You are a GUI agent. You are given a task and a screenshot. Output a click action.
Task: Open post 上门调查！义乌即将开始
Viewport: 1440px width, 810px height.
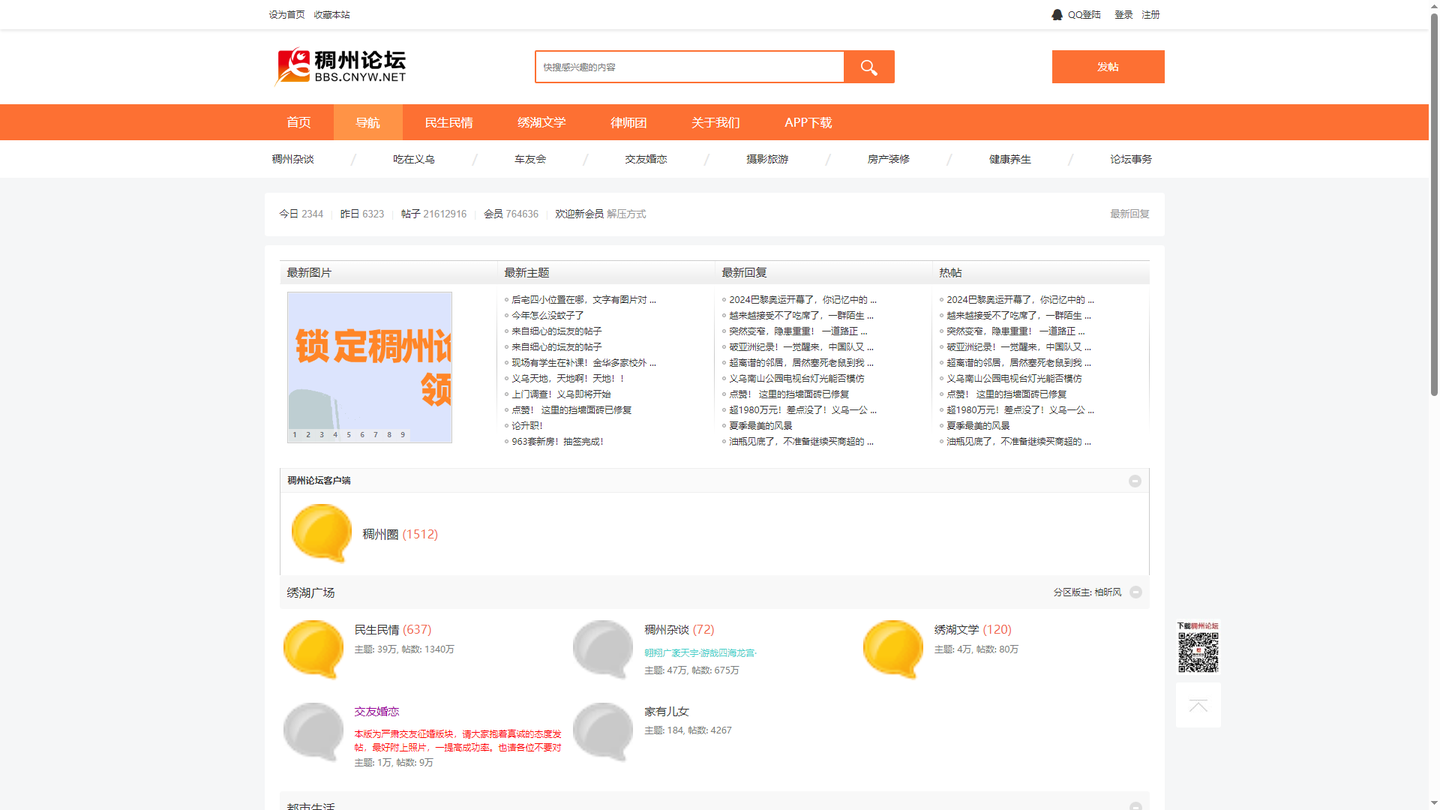pos(561,394)
